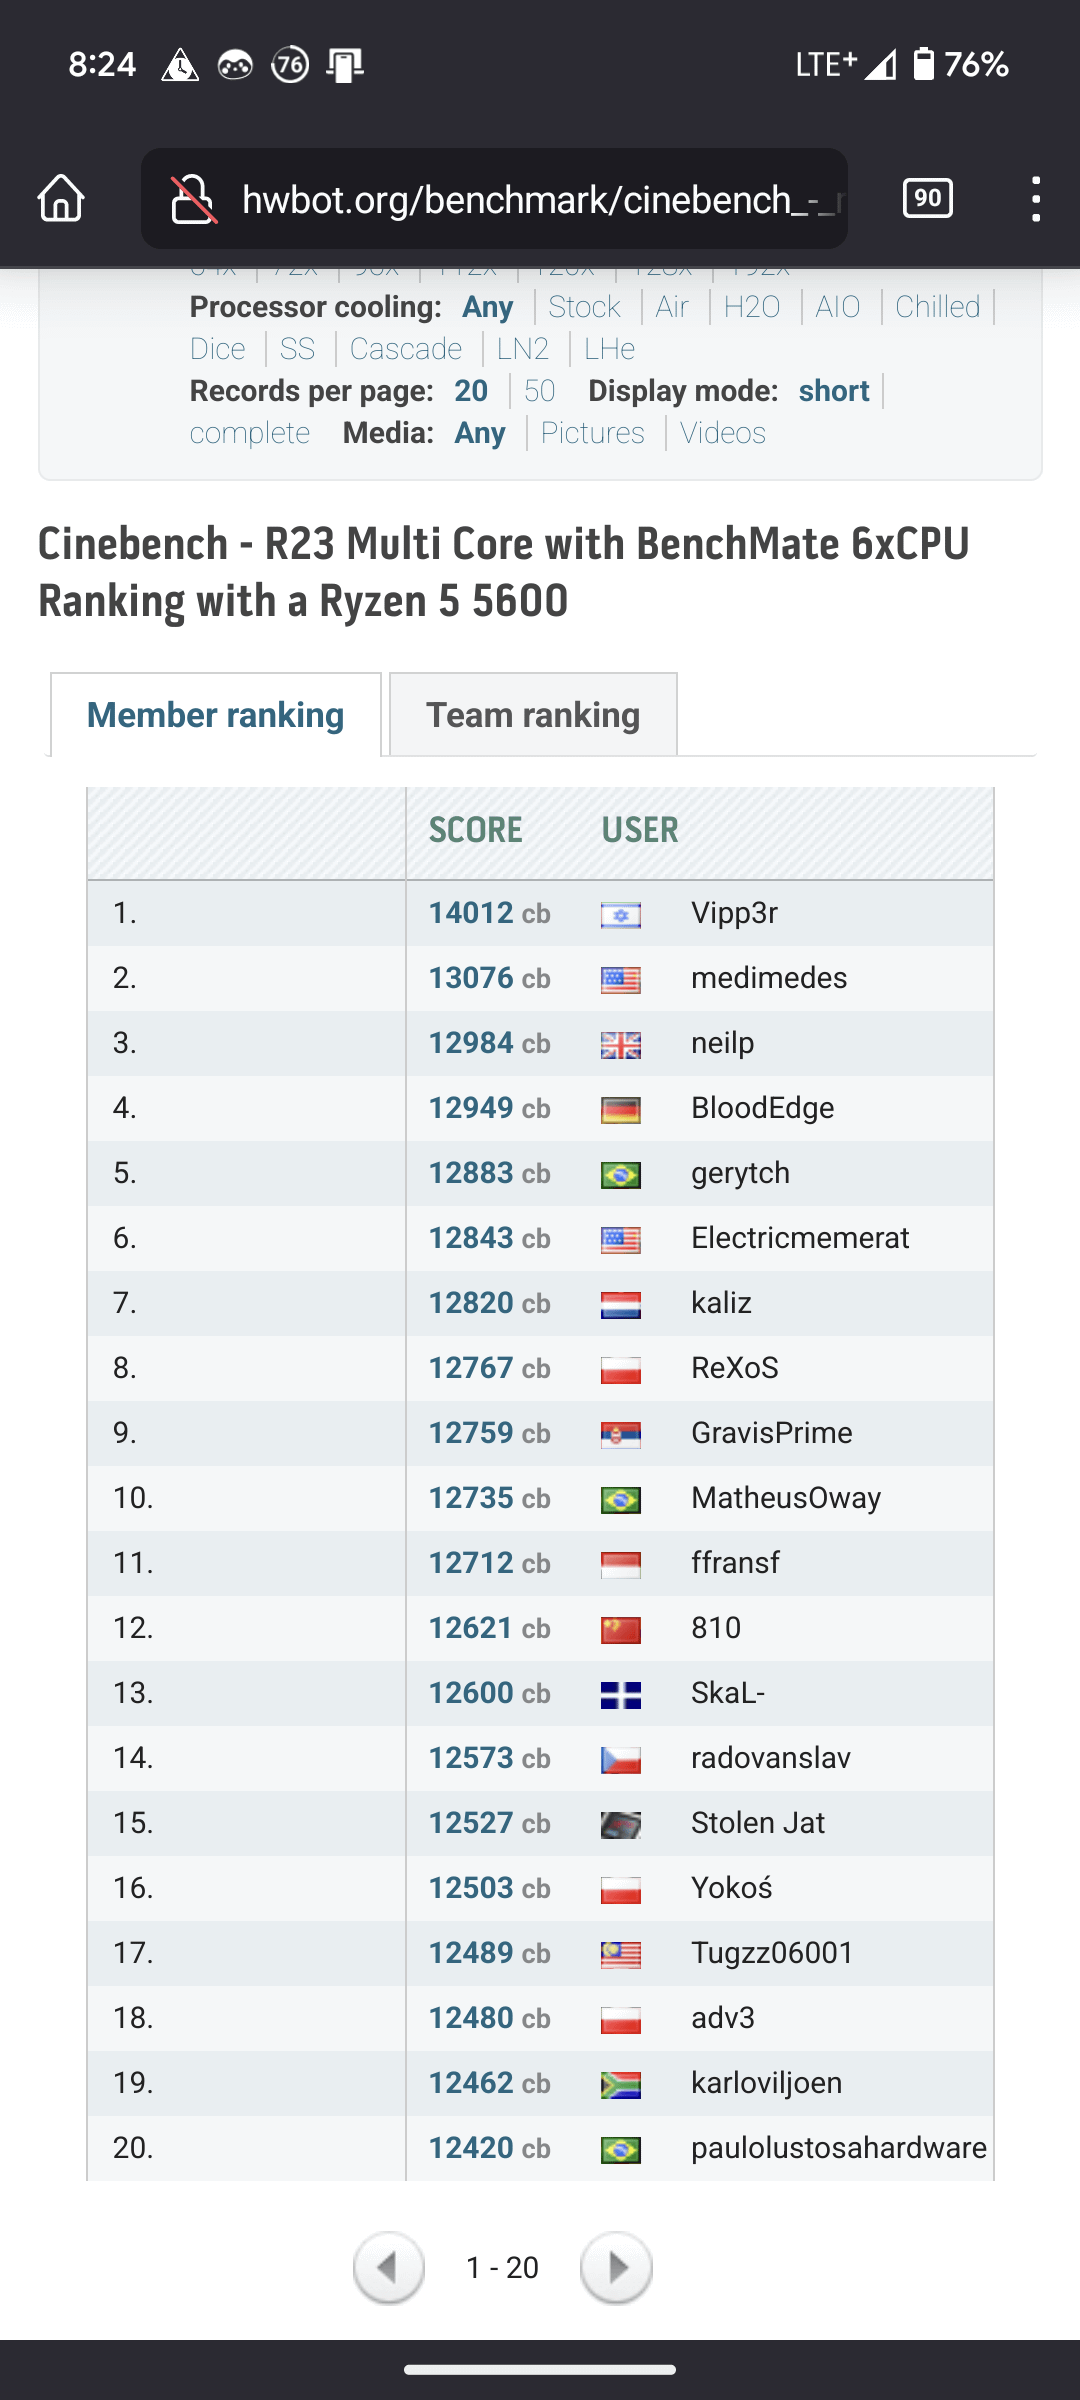Image resolution: width=1080 pixels, height=2400 pixels.
Task: Filter media by Pictures
Action: (592, 433)
